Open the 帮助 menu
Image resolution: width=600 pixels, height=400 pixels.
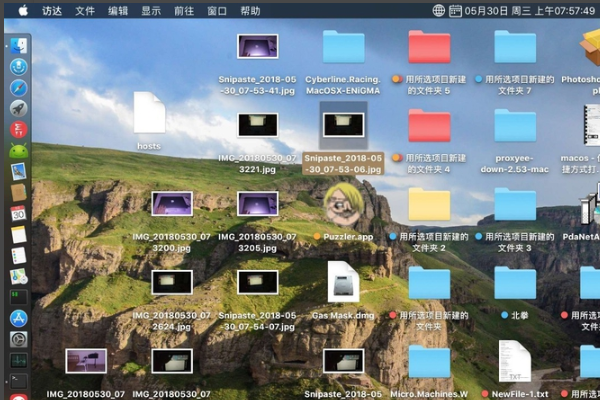250,11
